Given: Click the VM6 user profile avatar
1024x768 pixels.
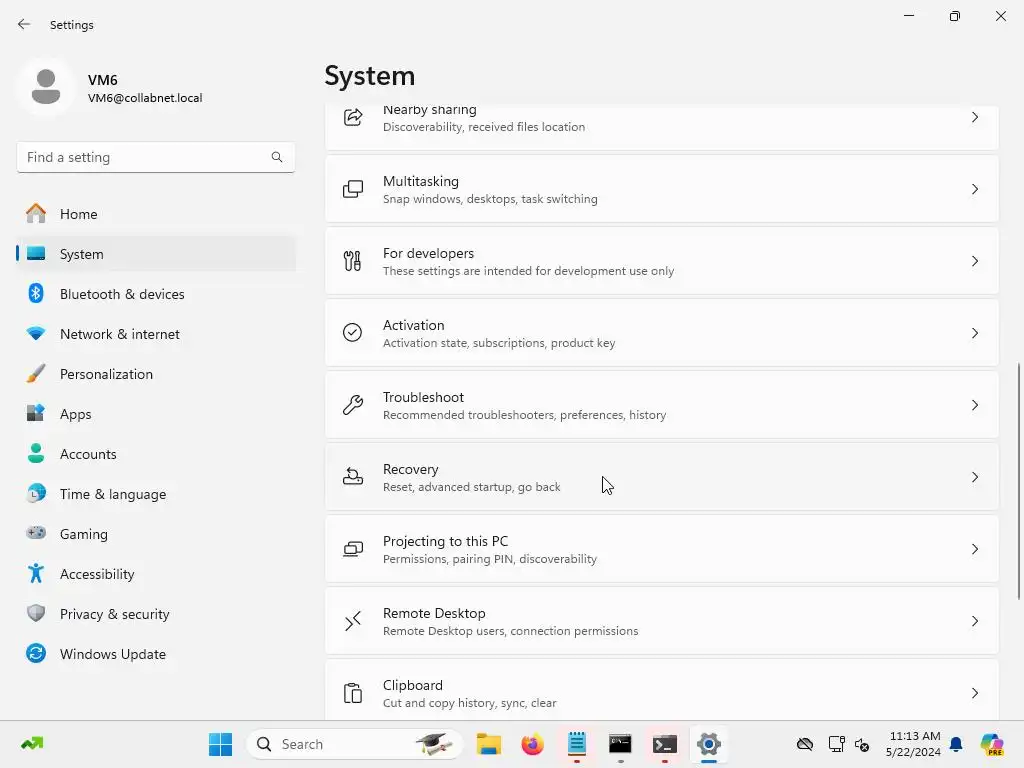Looking at the screenshot, I should (46, 87).
